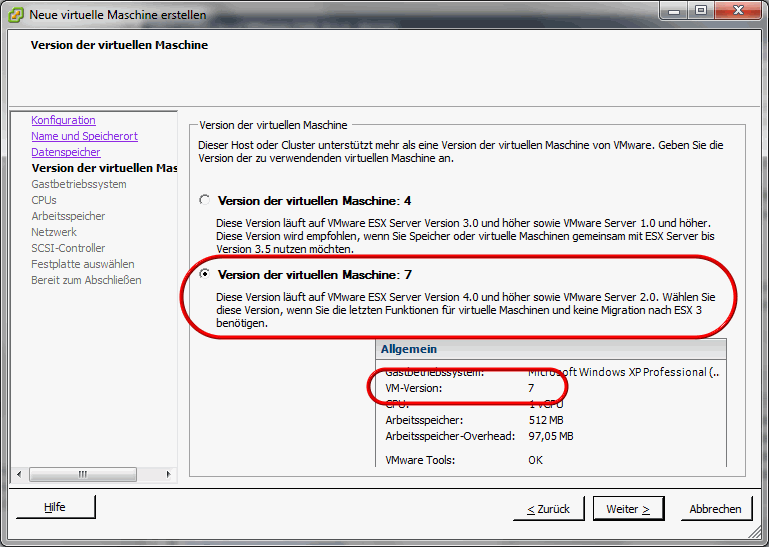Select Netzwerk step in sidebar
Screen dimensions: 769x547
pyautogui.click(x=53, y=232)
